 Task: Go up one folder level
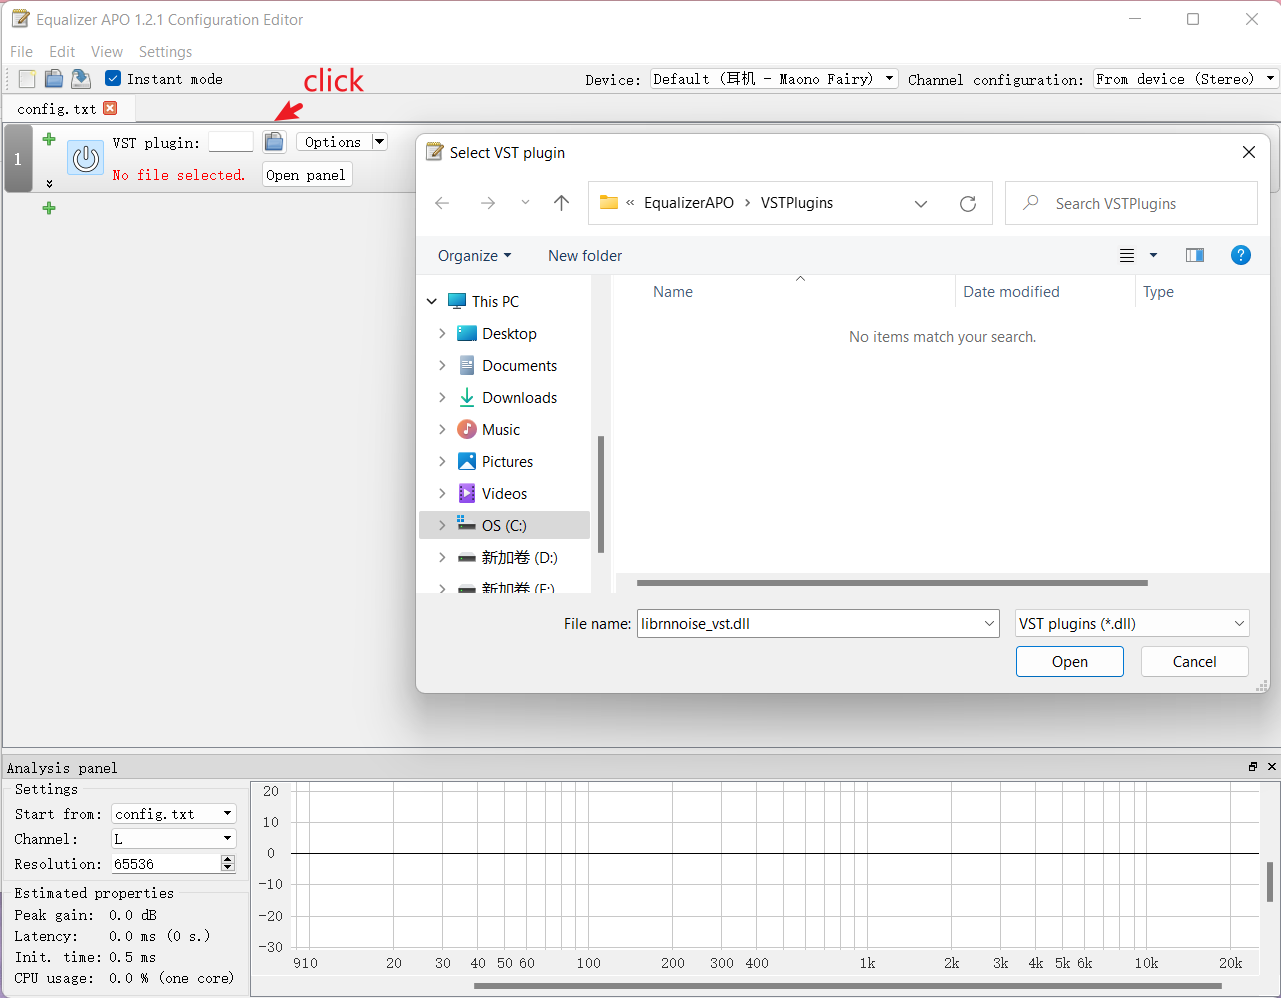pyautogui.click(x=562, y=203)
